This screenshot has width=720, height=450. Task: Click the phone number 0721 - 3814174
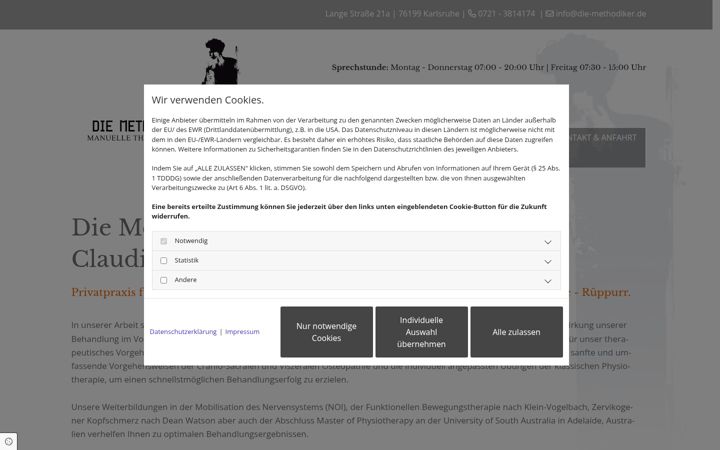pyautogui.click(x=506, y=14)
